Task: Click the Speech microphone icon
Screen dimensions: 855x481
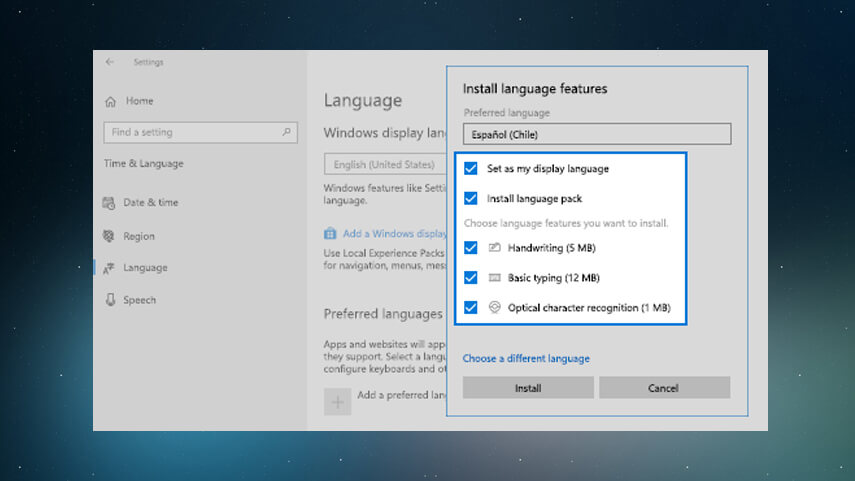Action: point(110,300)
